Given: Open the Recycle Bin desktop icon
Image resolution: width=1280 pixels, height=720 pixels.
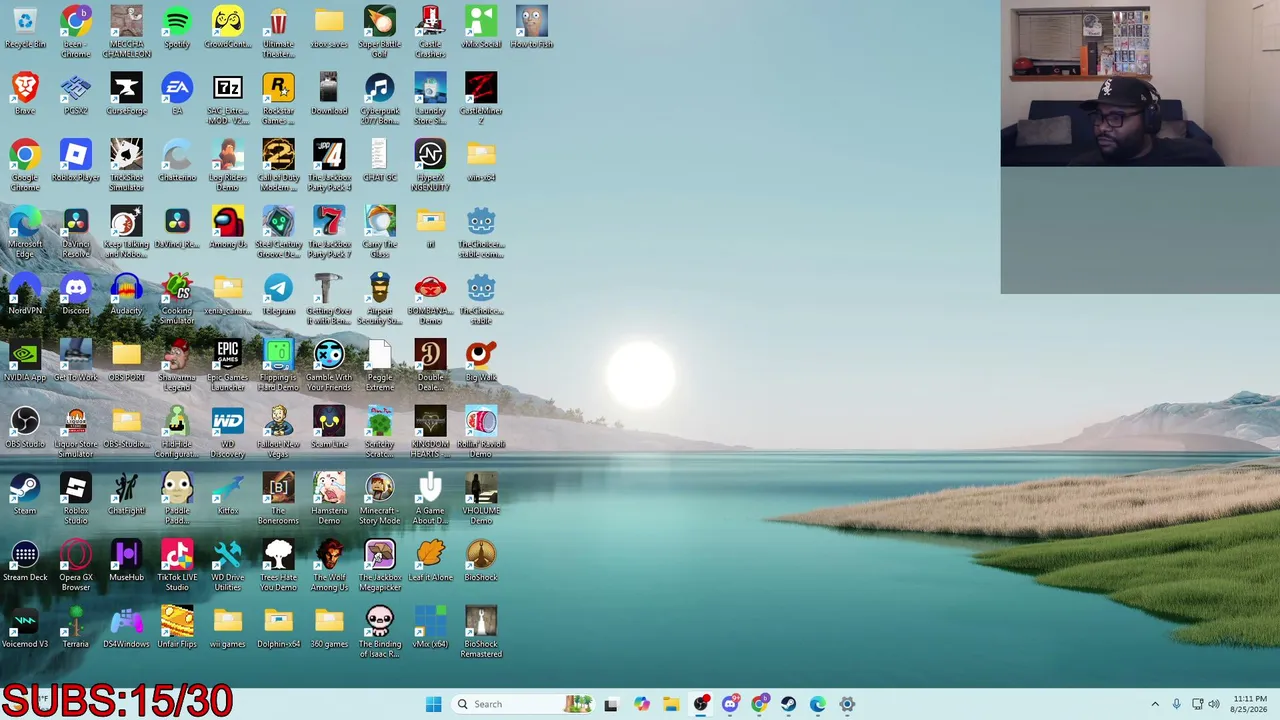Looking at the screenshot, I should (25, 28).
